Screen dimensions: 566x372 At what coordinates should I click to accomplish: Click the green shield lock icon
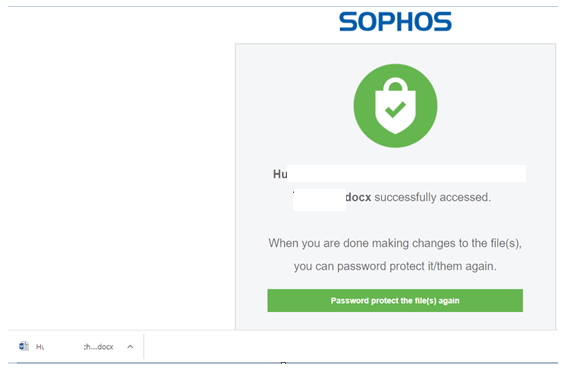(x=395, y=106)
